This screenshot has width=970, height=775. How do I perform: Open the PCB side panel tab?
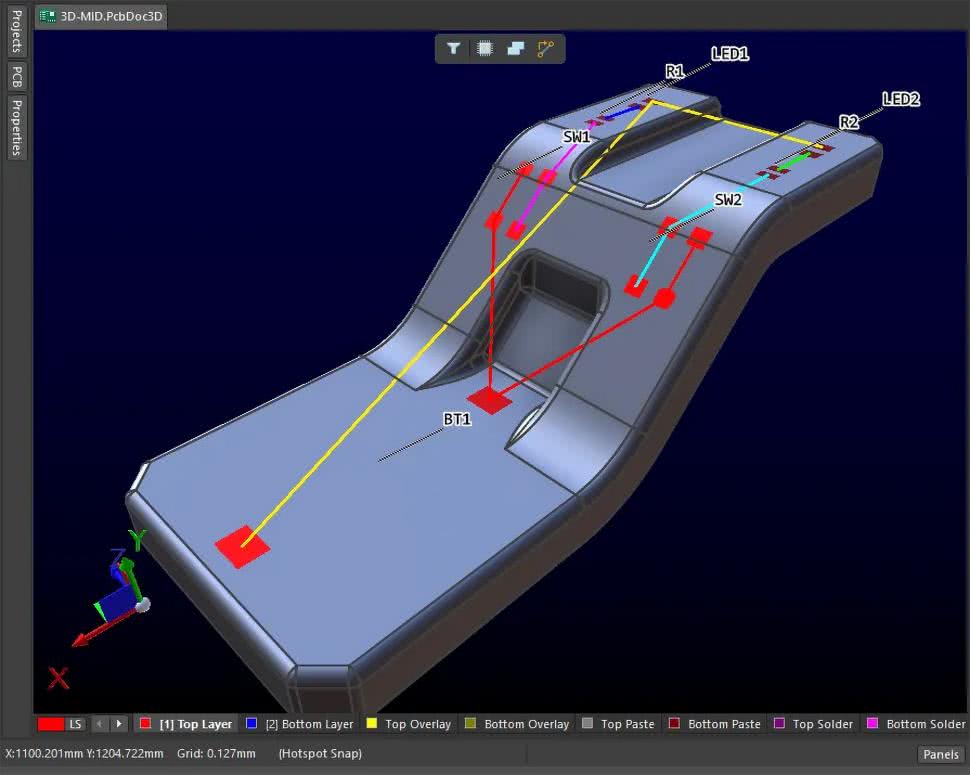coord(16,77)
